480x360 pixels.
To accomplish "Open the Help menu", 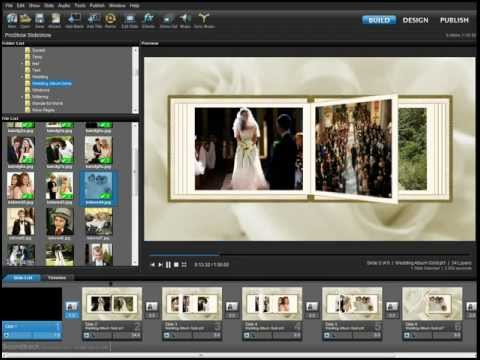I will coord(135,6).
